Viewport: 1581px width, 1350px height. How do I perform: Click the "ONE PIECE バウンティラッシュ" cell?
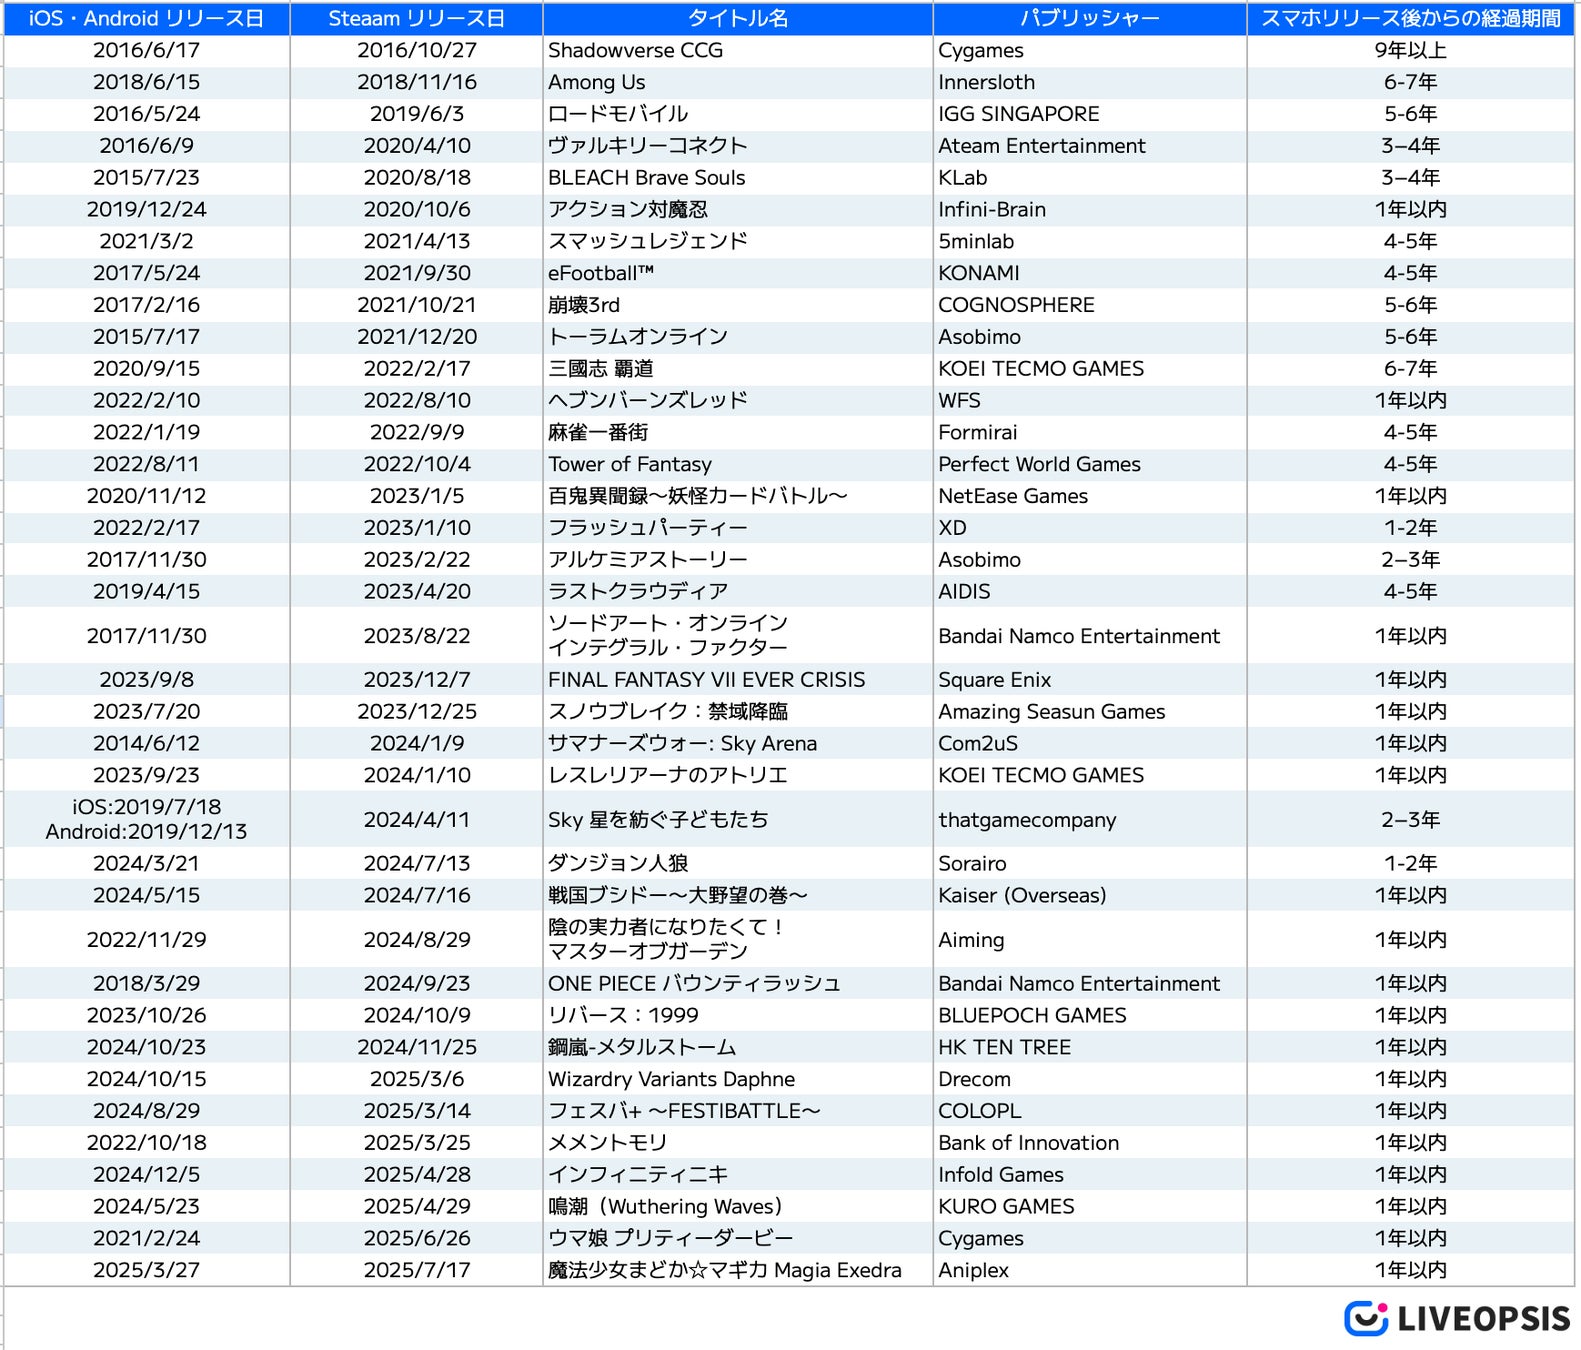coord(738,984)
